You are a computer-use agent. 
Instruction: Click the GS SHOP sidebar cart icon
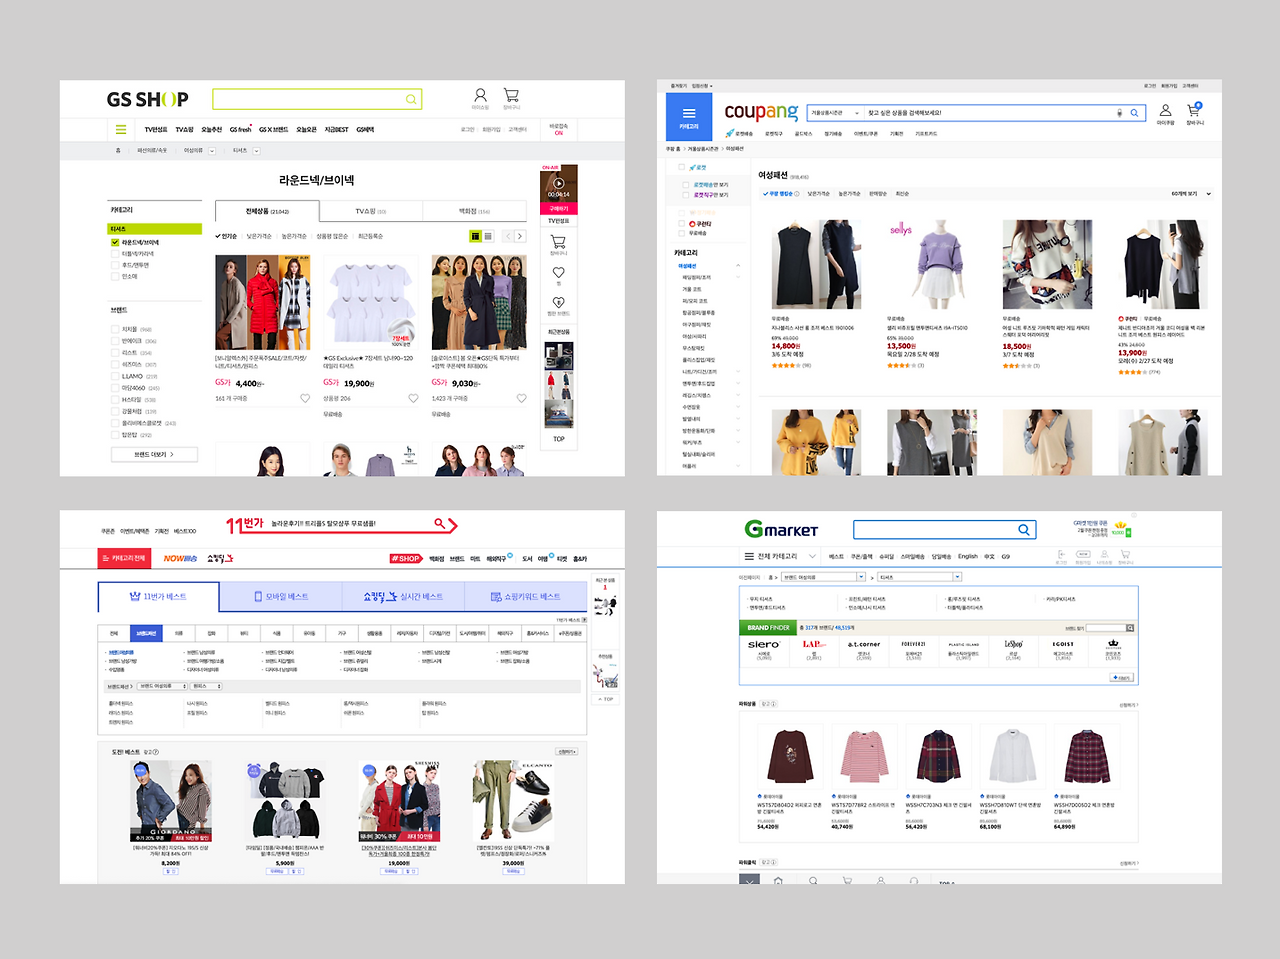click(558, 241)
